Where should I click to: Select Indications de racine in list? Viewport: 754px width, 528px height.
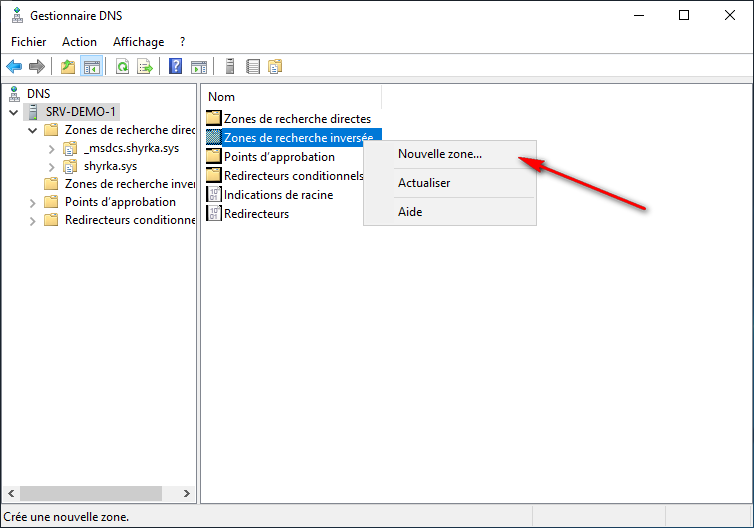278,195
